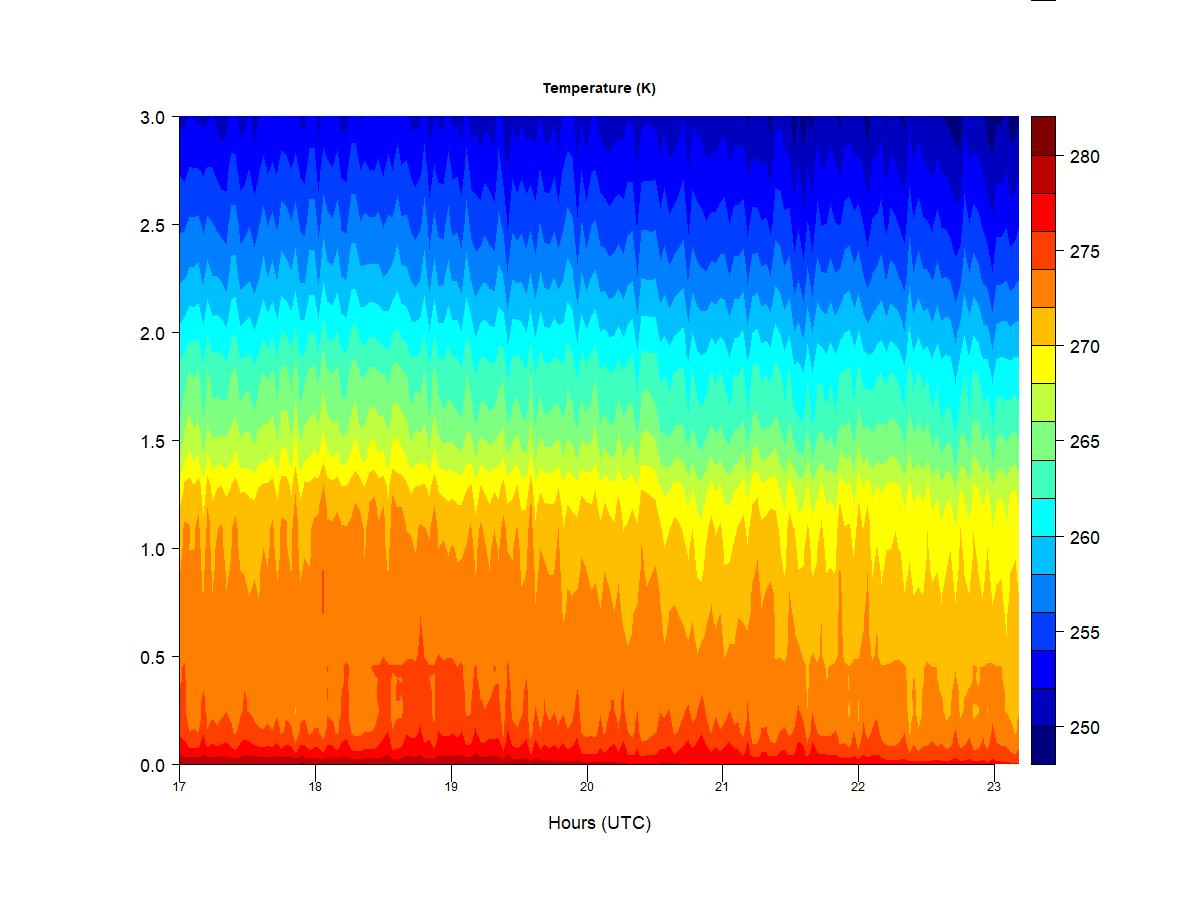Click the "Temperature (K)" plot title

click(x=599, y=88)
